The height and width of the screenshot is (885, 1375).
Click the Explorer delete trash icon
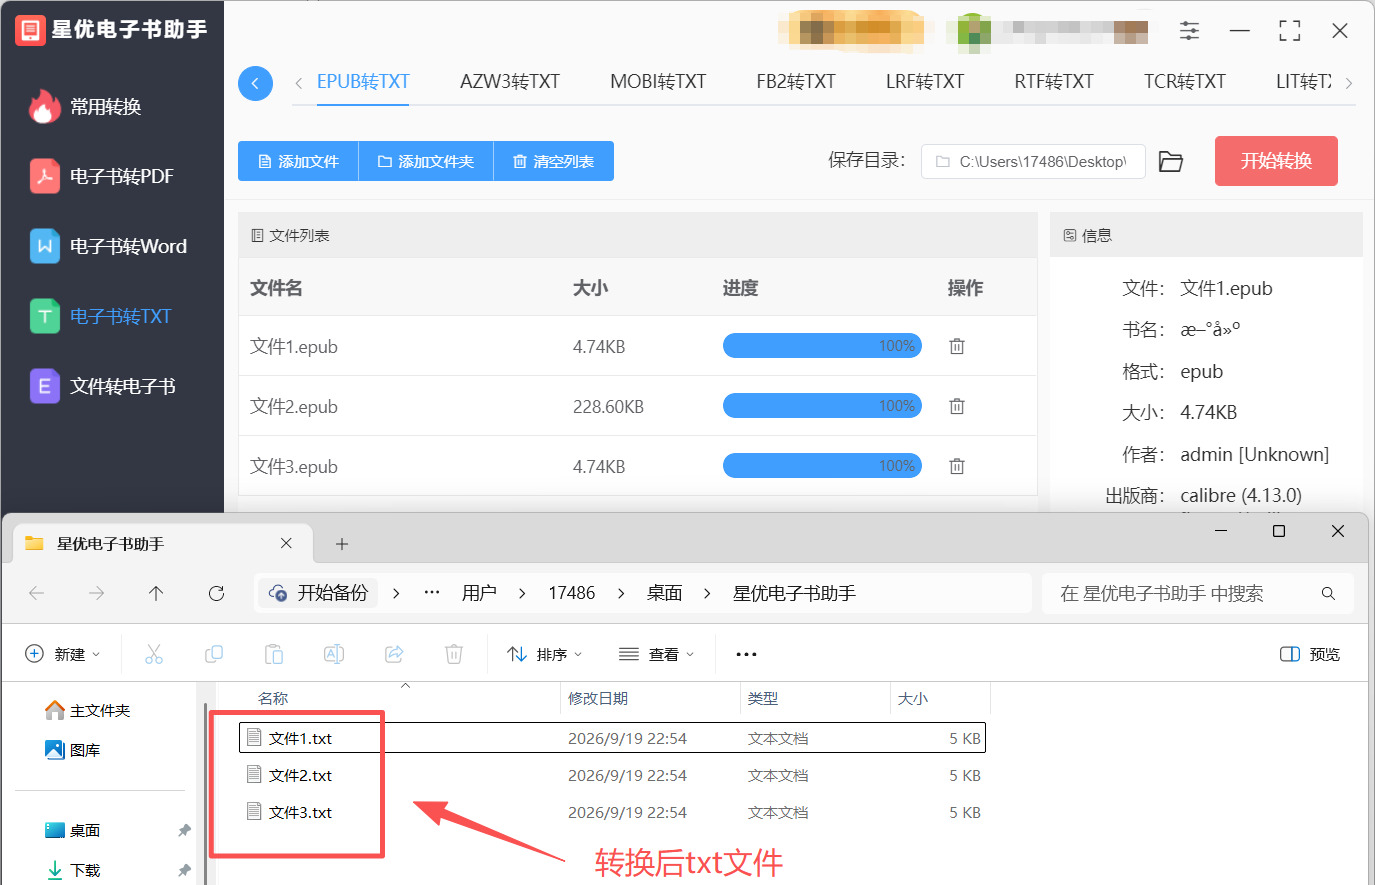454,654
